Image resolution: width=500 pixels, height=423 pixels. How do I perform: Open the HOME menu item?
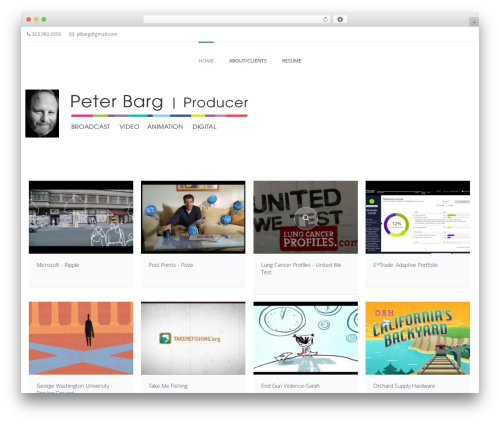pyautogui.click(x=206, y=61)
